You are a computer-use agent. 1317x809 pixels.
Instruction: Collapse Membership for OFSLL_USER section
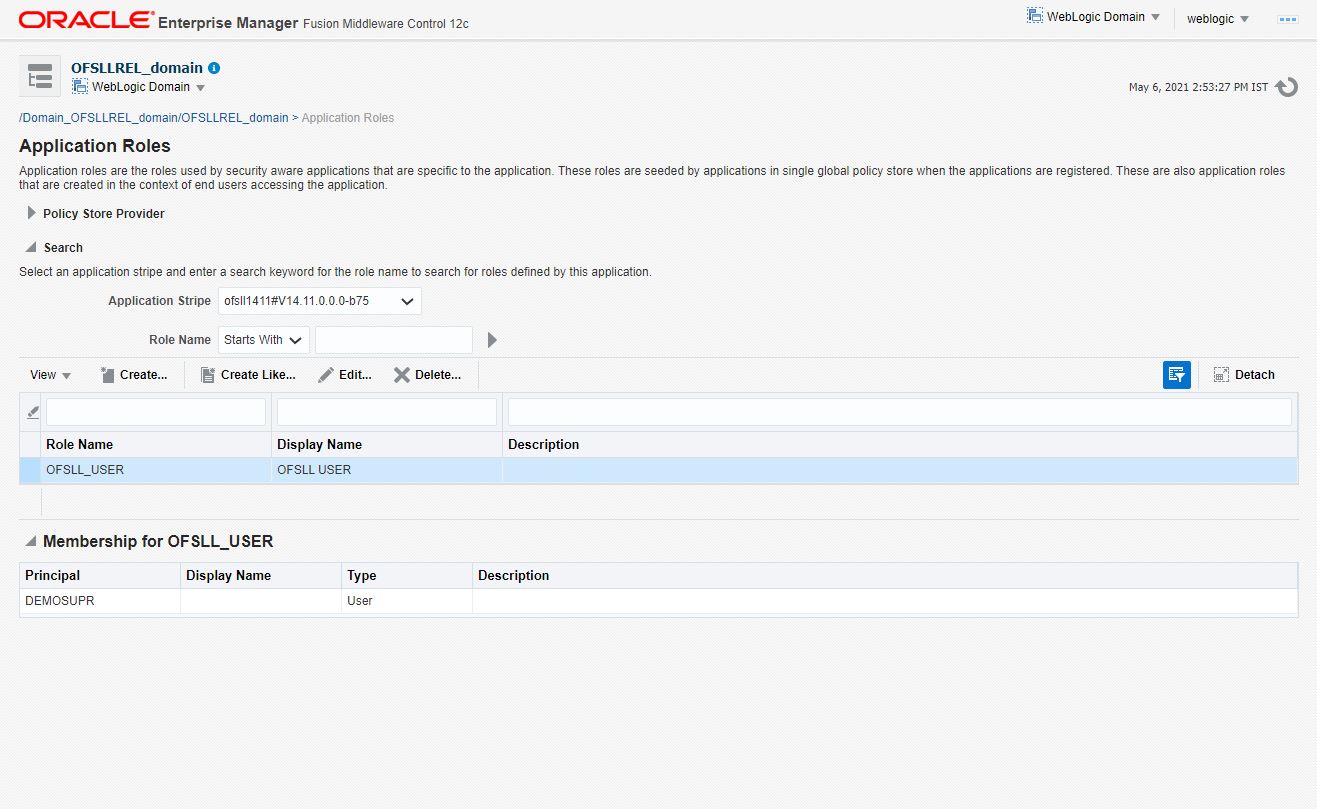click(30, 541)
